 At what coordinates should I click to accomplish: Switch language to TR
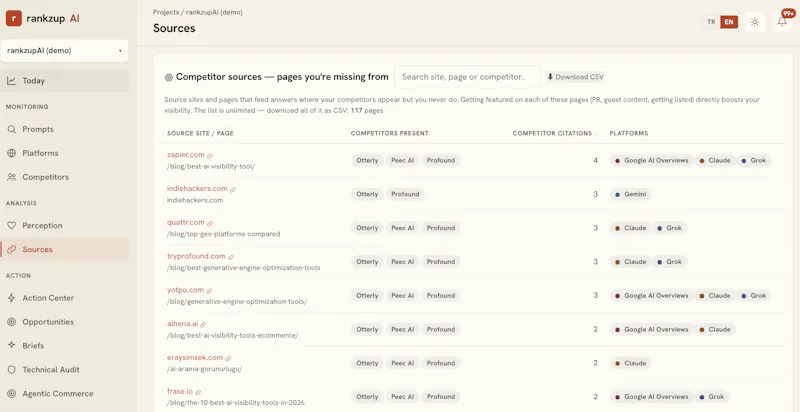(711, 22)
